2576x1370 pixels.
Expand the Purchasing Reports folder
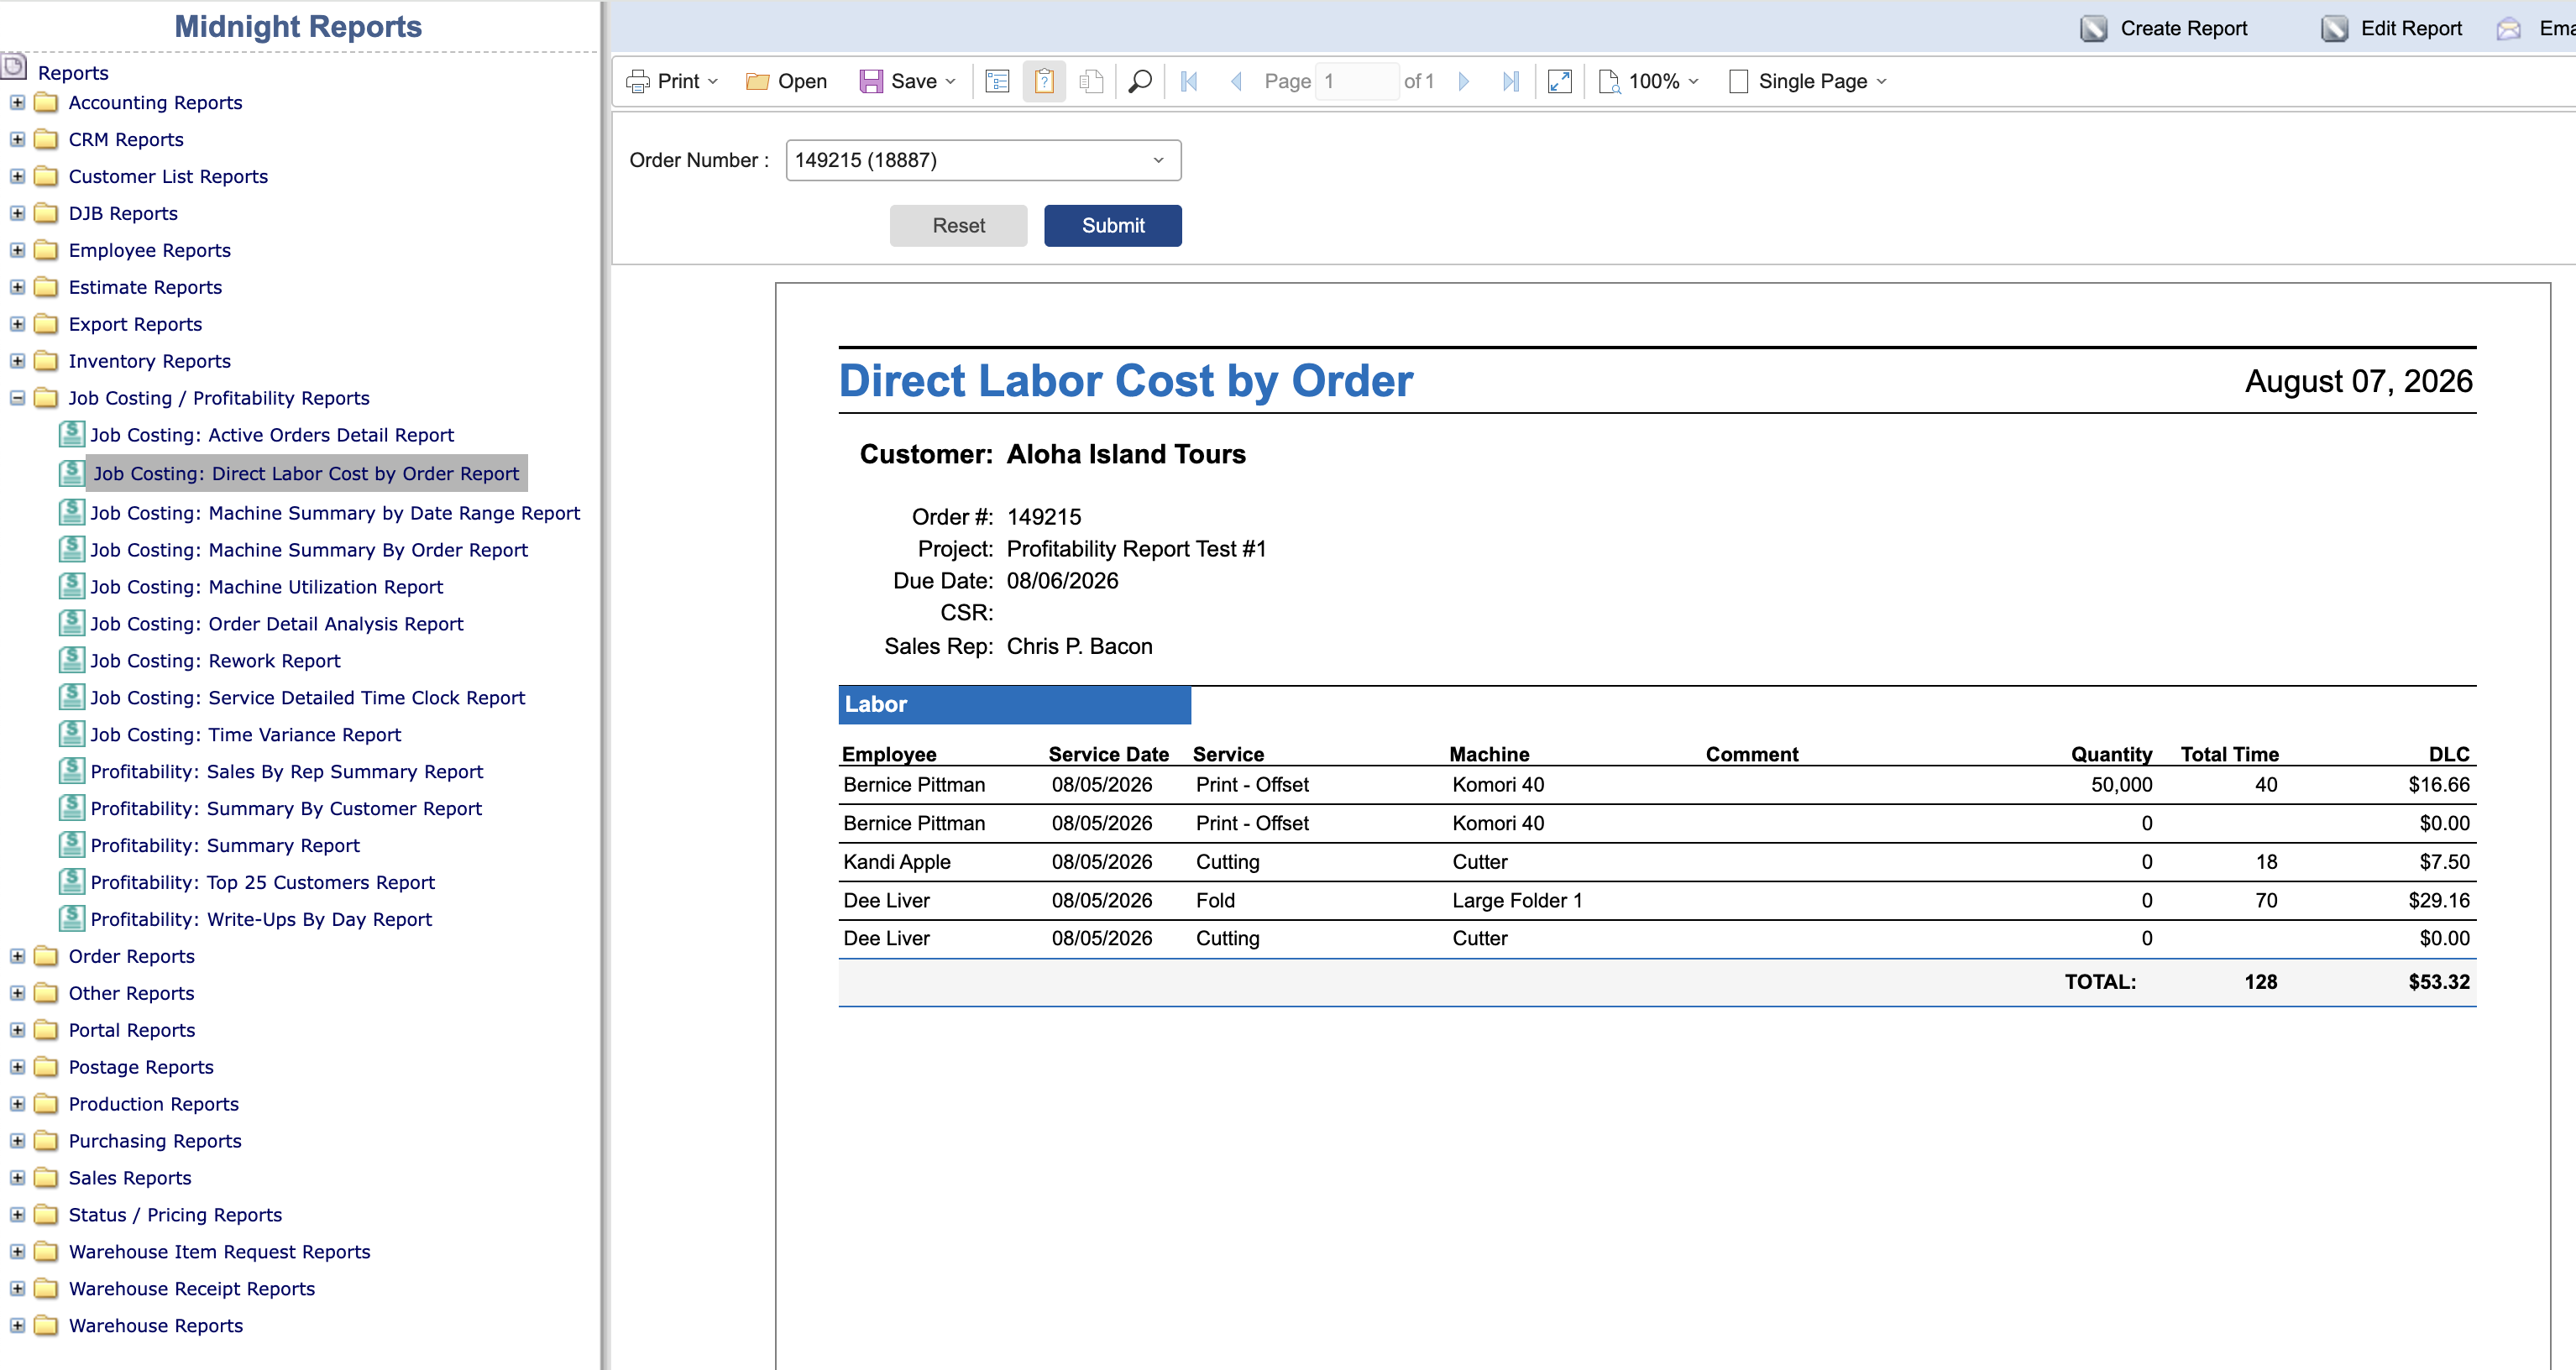click(17, 1141)
